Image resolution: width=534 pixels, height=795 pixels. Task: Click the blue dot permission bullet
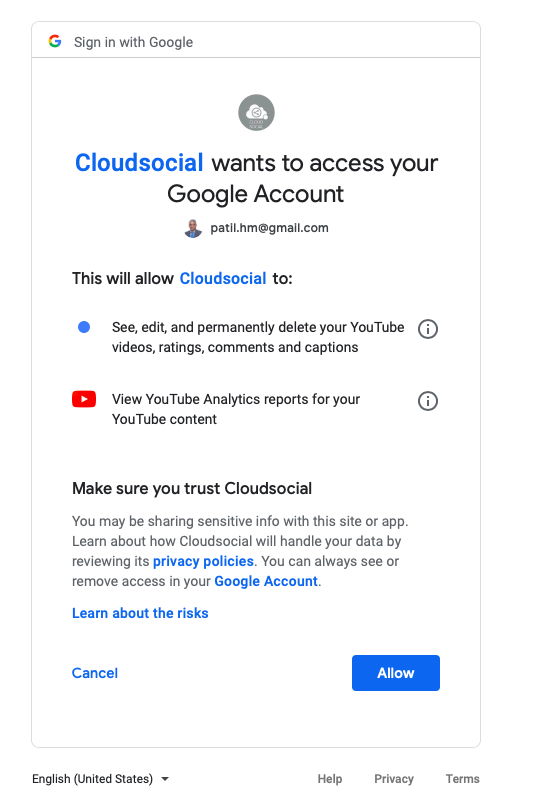tap(84, 327)
